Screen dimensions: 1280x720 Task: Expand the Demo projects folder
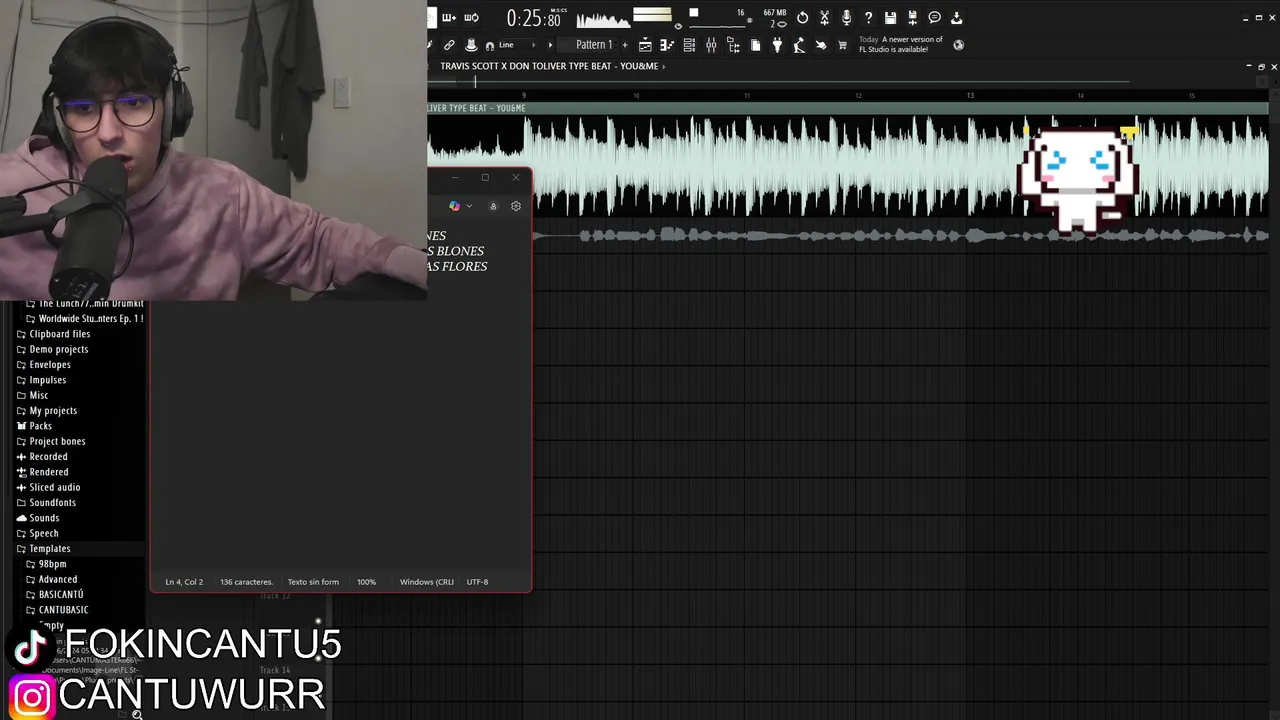point(52,349)
